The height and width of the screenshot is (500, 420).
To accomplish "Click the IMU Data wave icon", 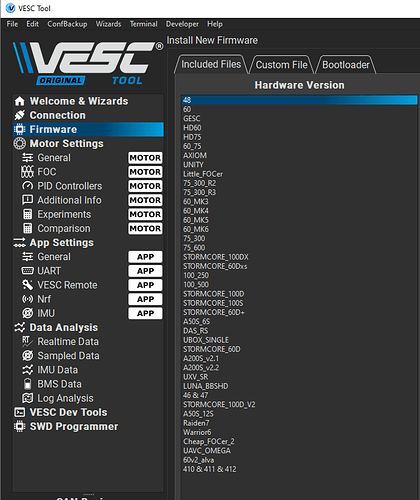I will (28, 370).
